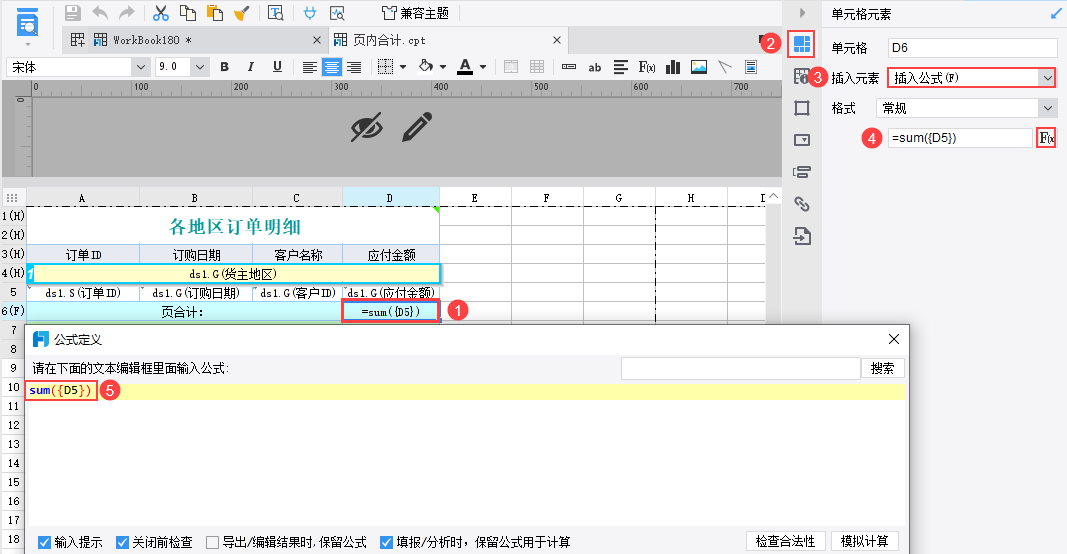
Task: Click the Redo arrow icon
Action: [127, 13]
